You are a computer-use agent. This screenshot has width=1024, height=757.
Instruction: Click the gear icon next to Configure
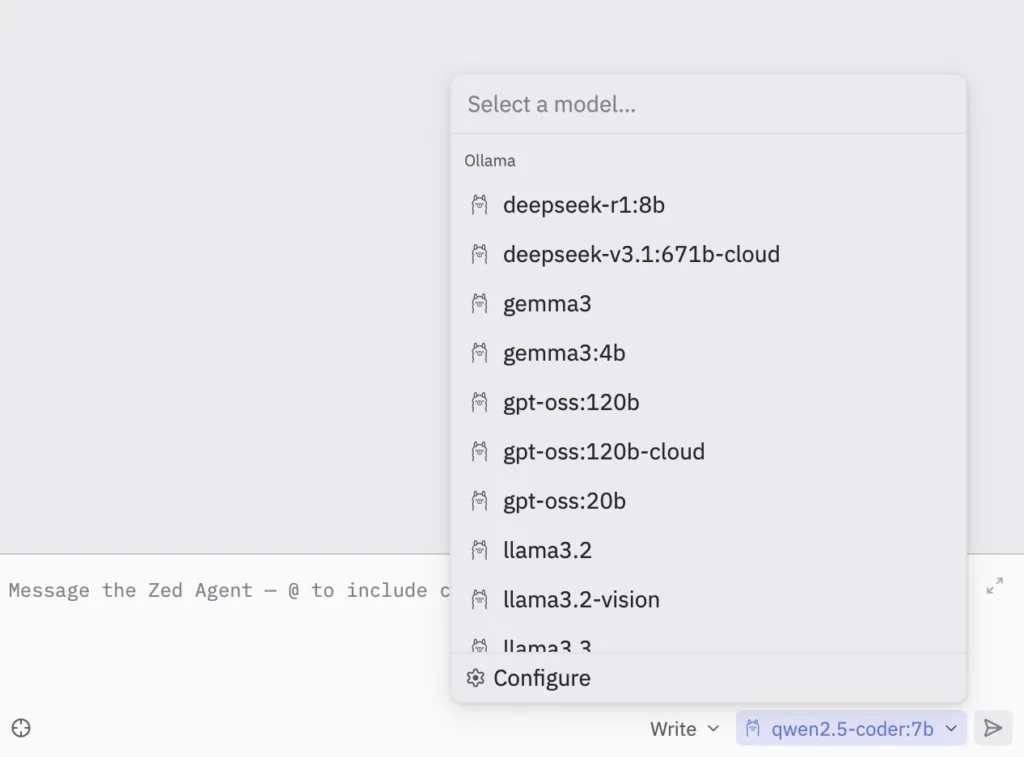point(475,678)
